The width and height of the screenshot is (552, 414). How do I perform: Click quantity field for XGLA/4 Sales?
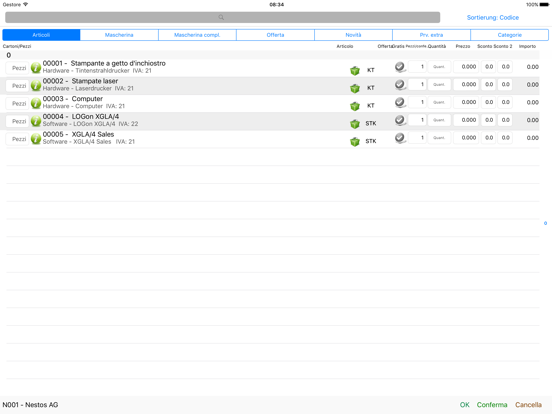coord(439,138)
